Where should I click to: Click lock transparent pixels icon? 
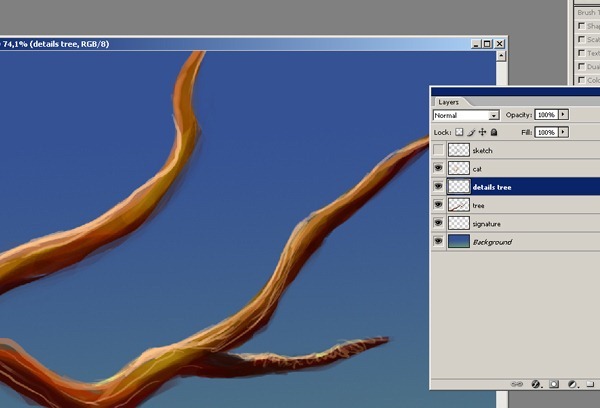459,132
